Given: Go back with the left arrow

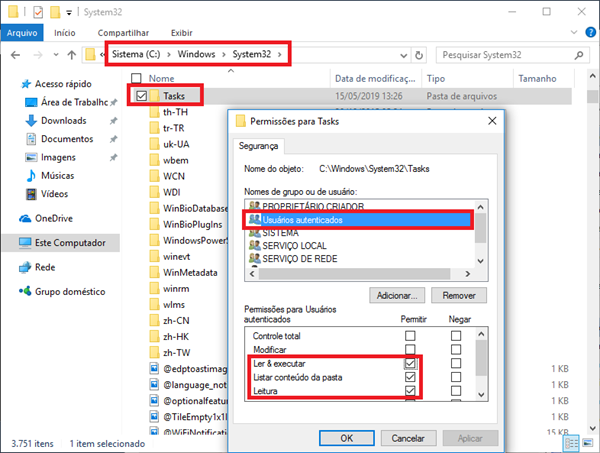Looking at the screenshot, I should click(x=16, y=55).
